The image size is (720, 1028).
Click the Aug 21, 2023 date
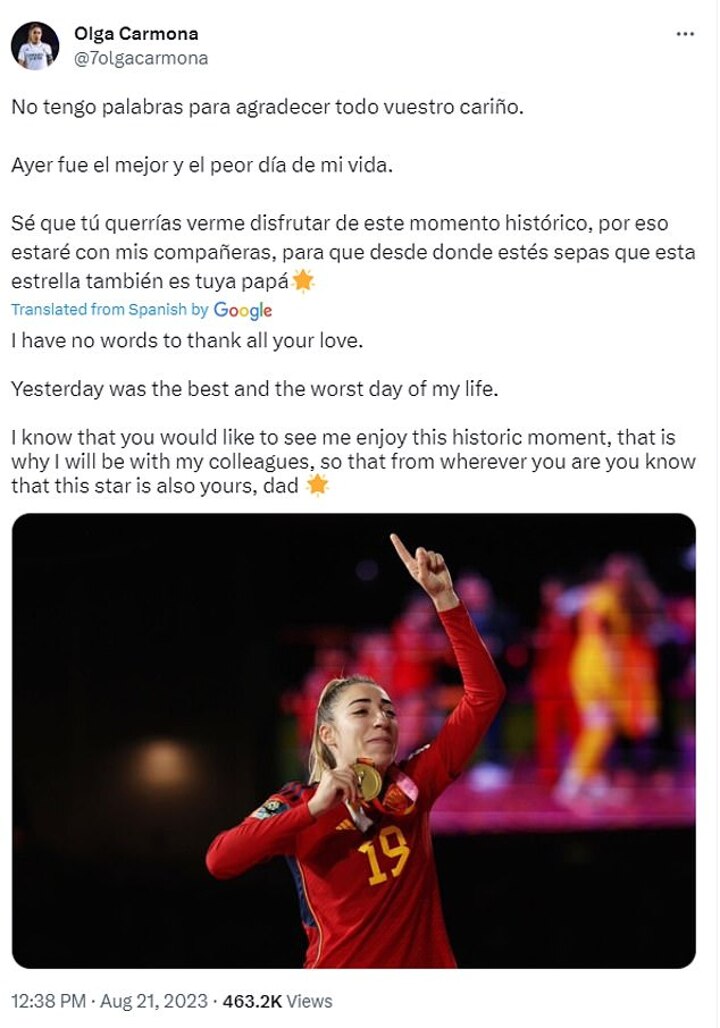coord(154,1001)
